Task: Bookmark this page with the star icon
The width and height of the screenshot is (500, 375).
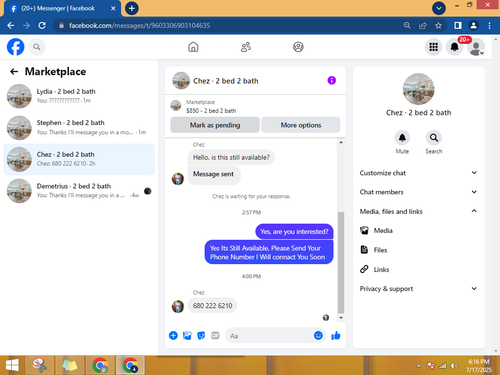Action: (x=438, y=25)
